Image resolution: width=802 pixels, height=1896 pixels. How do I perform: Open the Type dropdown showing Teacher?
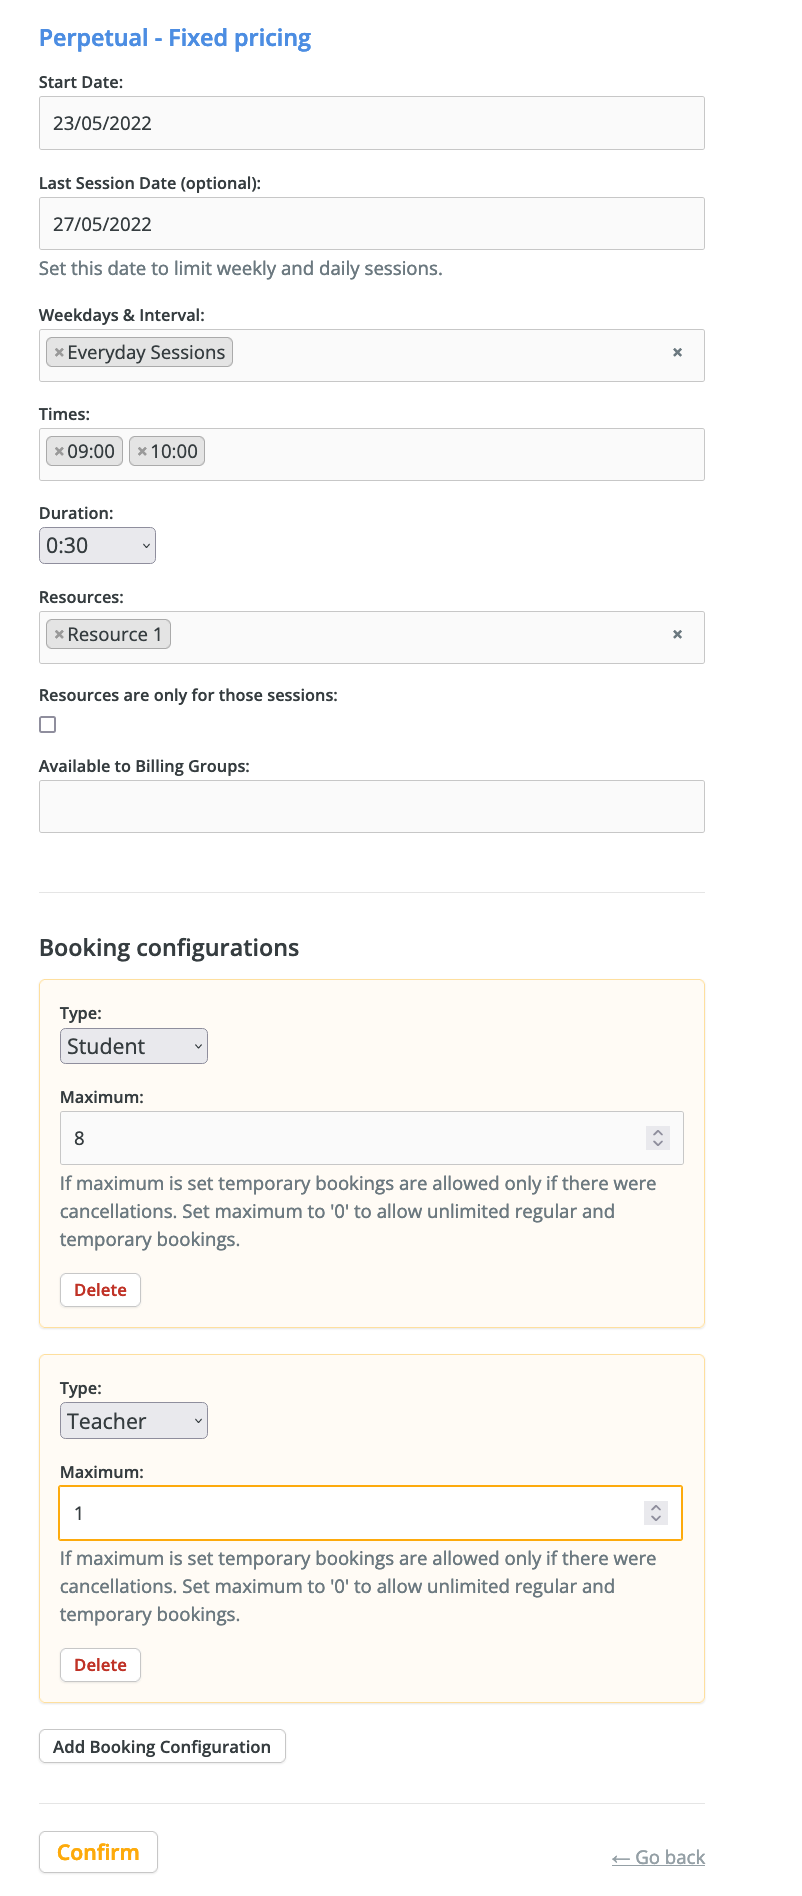pyautogui.click(x=133, y=1420)
